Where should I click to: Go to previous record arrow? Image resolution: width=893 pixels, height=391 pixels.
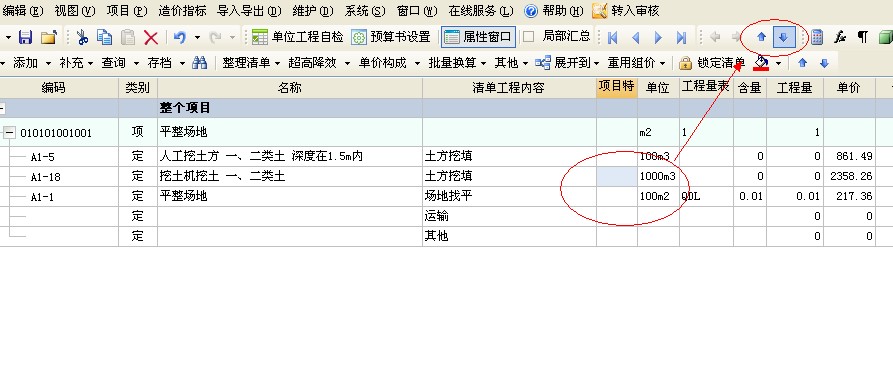[636, 38]
